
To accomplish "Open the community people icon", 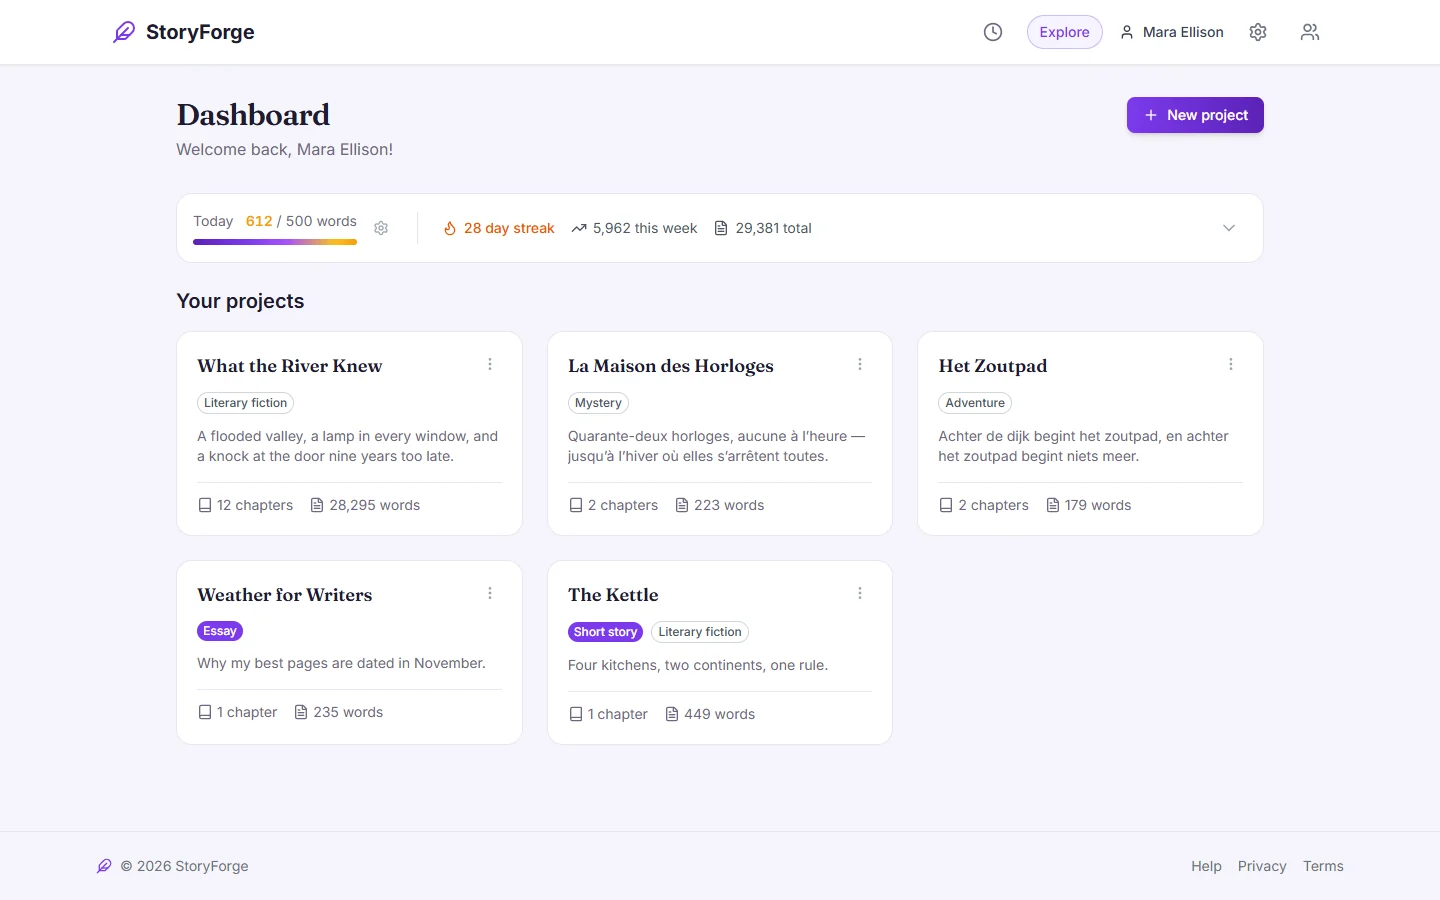I will click(x=1310, y=32).
